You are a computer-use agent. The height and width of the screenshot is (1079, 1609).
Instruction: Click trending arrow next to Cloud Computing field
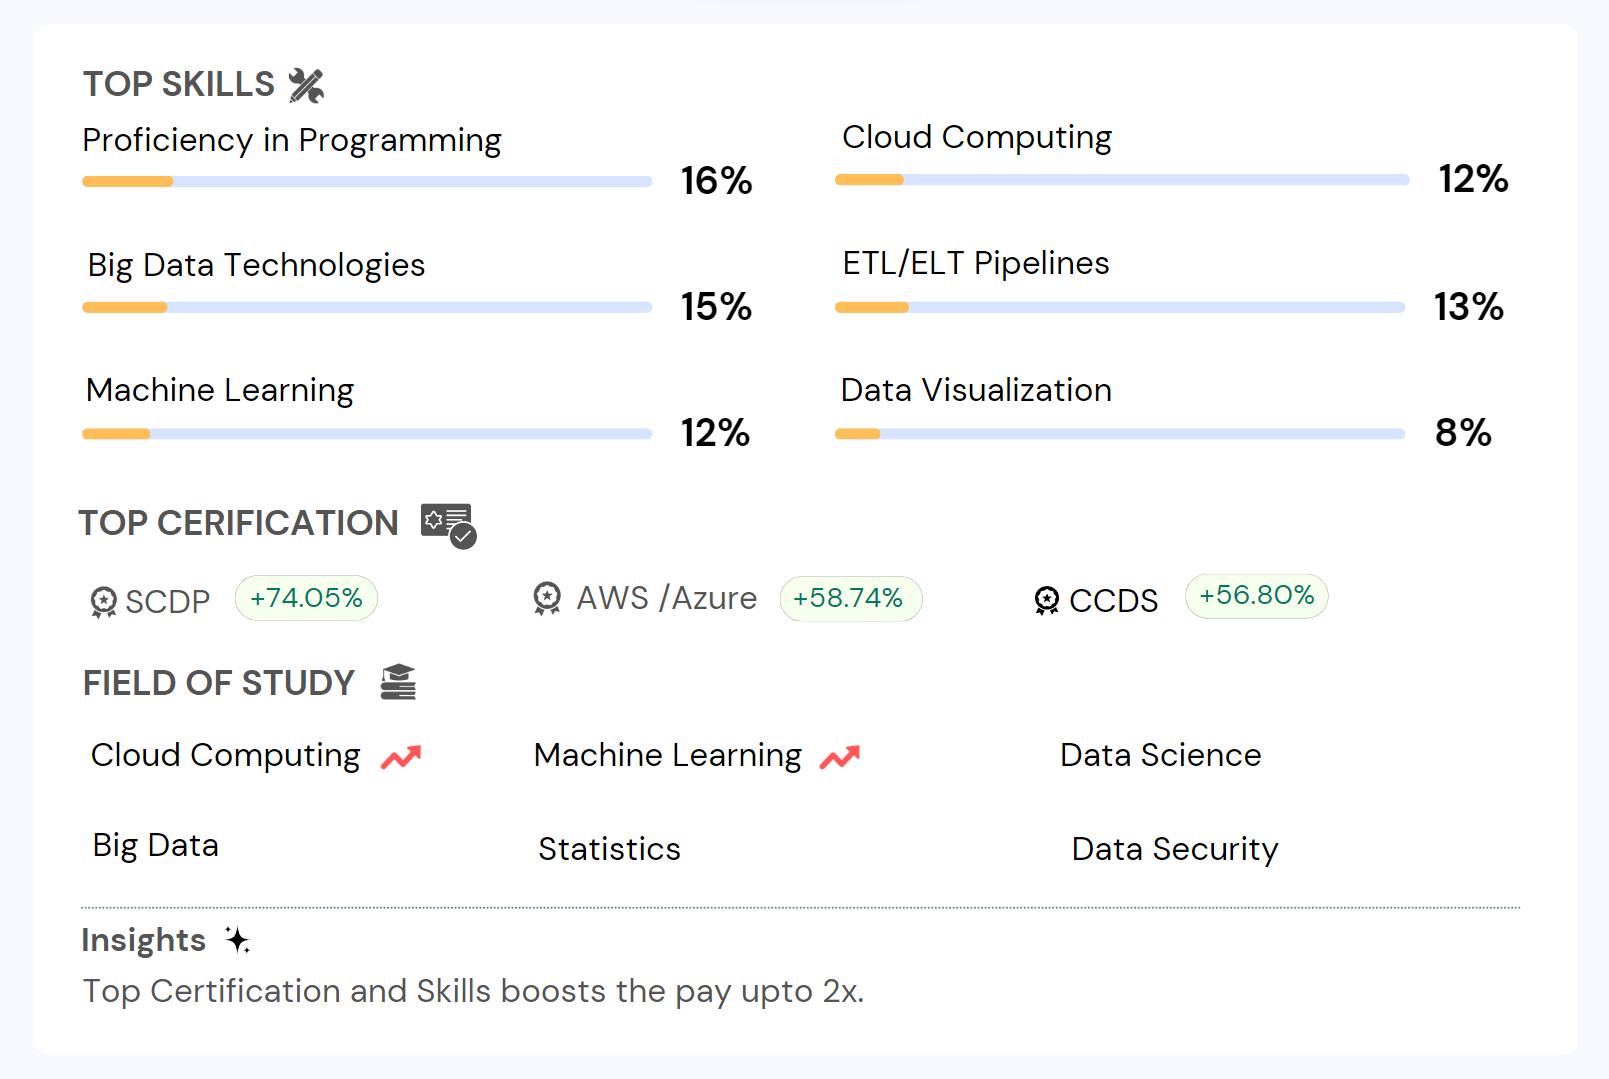point(401,757)
